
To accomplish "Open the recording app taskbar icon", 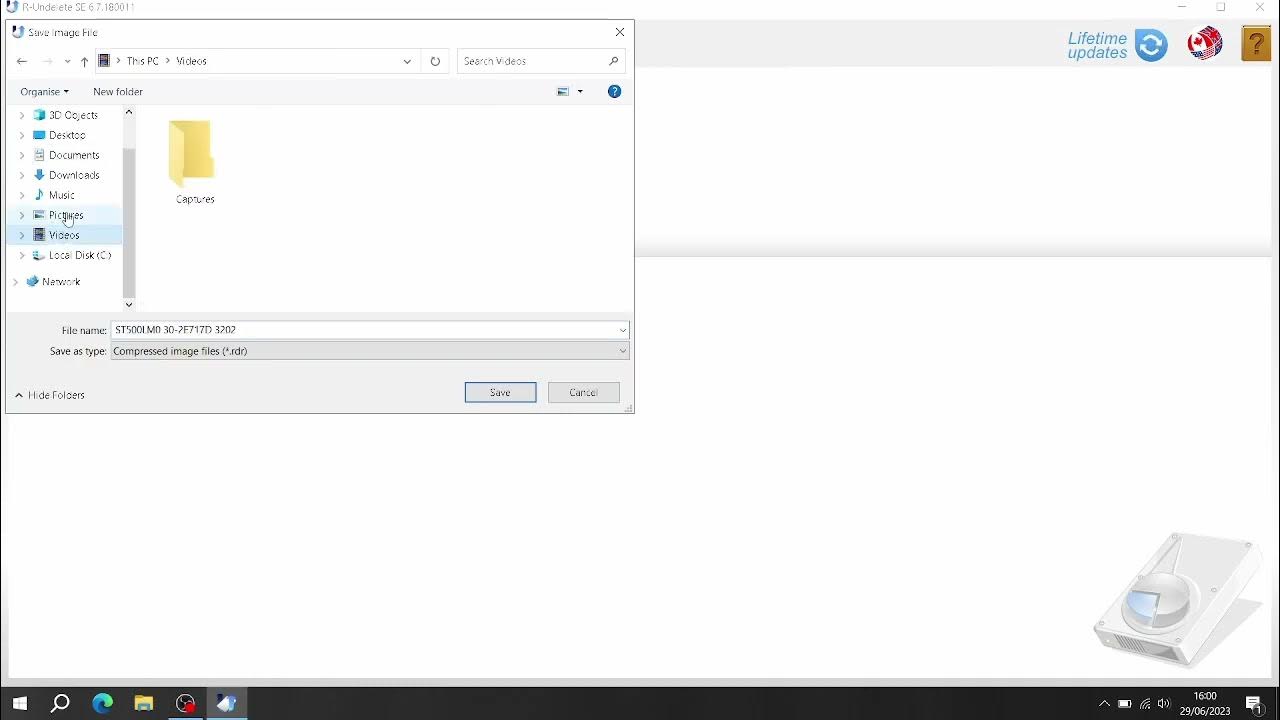I will [185, 703].
